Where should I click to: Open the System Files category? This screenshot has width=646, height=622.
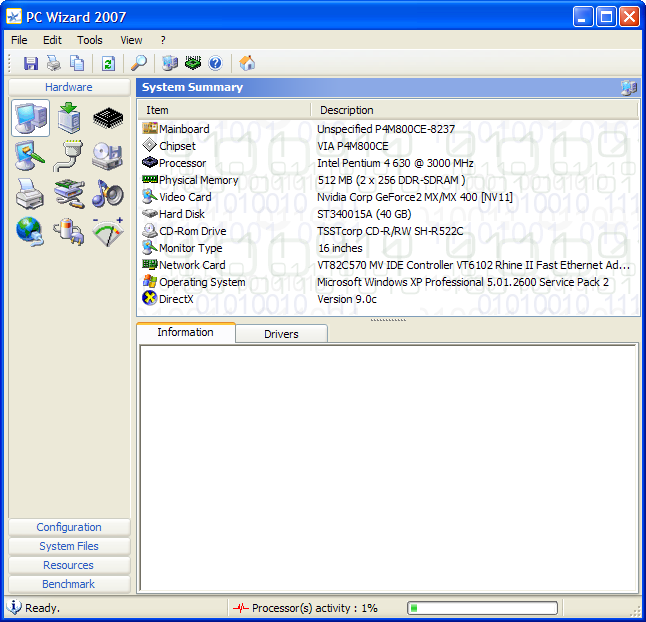[69, 546]
